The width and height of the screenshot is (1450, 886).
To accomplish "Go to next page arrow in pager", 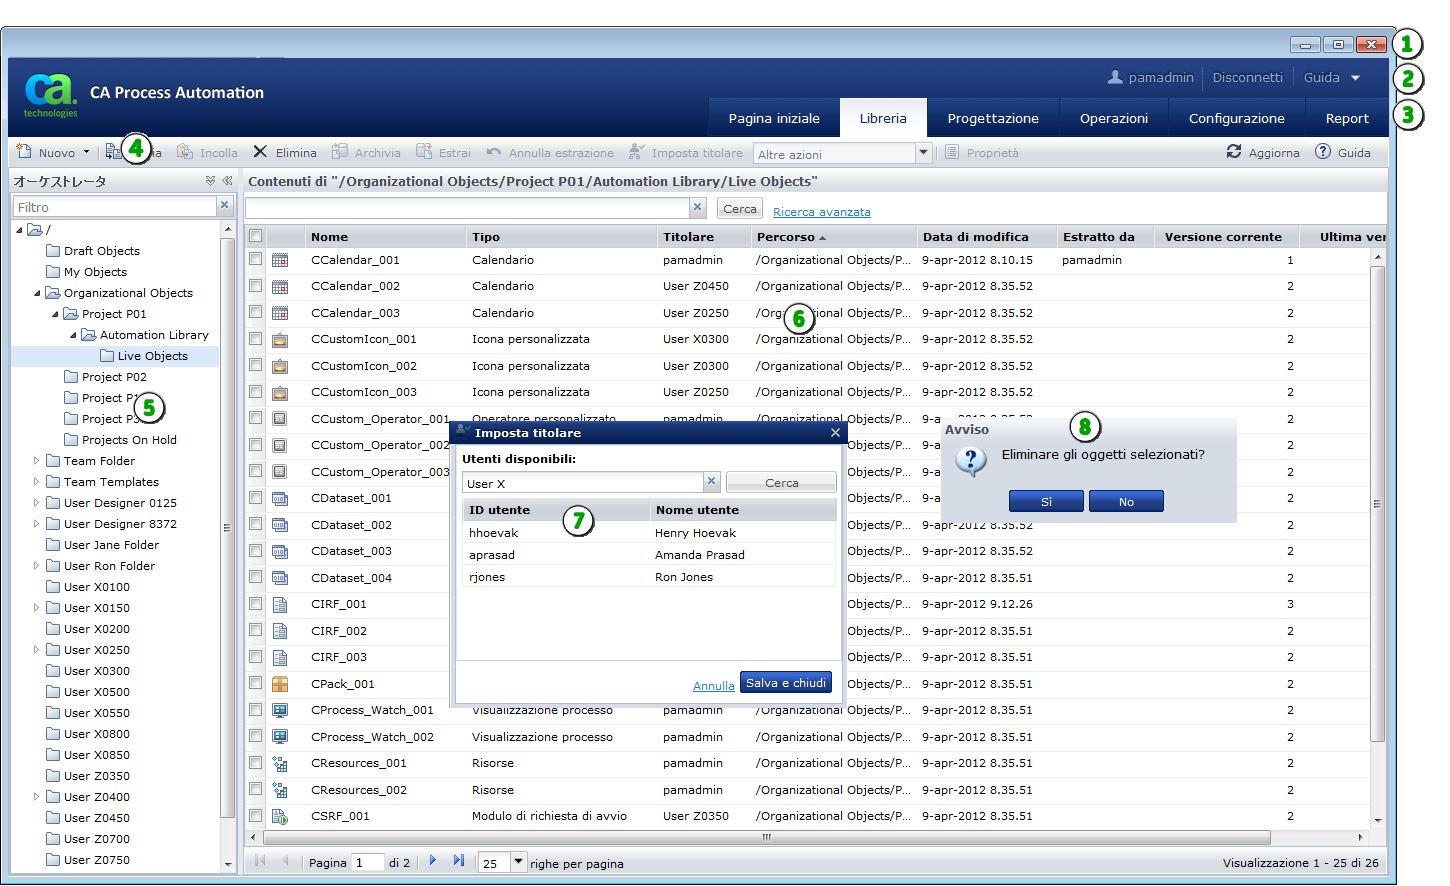I will pos(433,861).
